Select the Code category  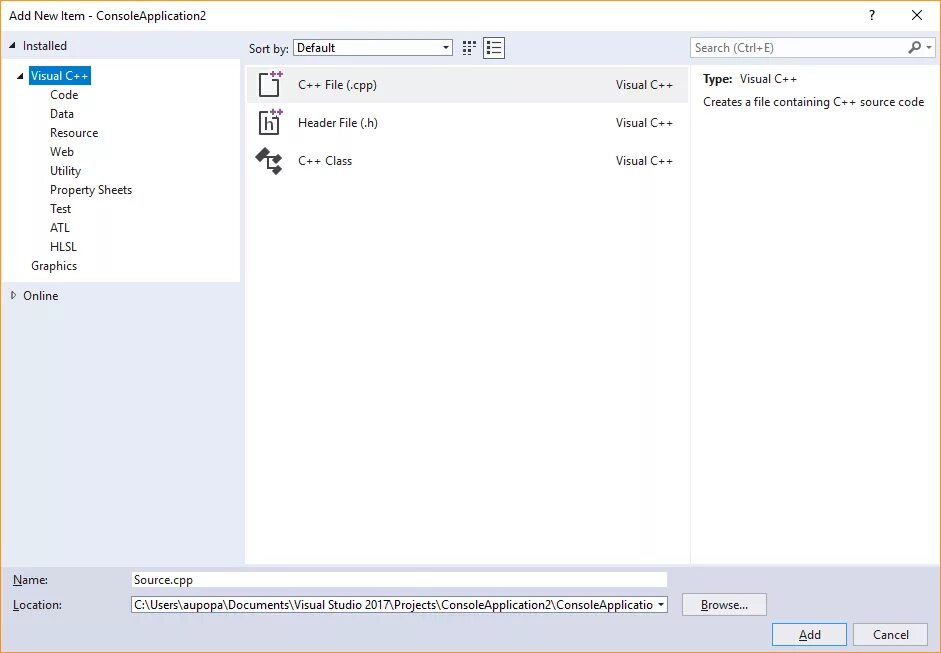pyautogui.click(x=64, y=95)
